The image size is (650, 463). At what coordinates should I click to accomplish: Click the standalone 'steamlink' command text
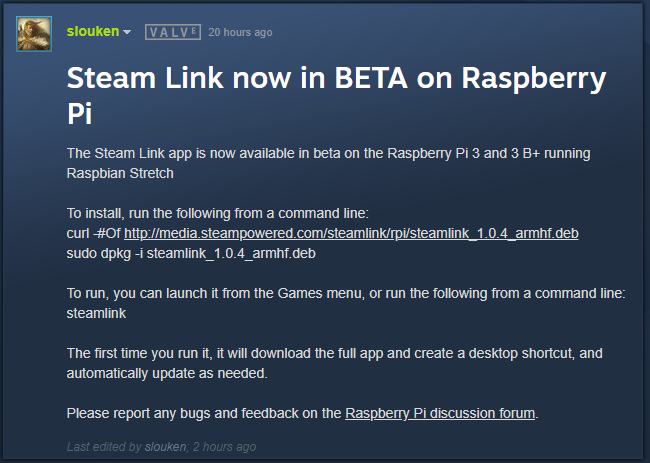coord(96,313)
